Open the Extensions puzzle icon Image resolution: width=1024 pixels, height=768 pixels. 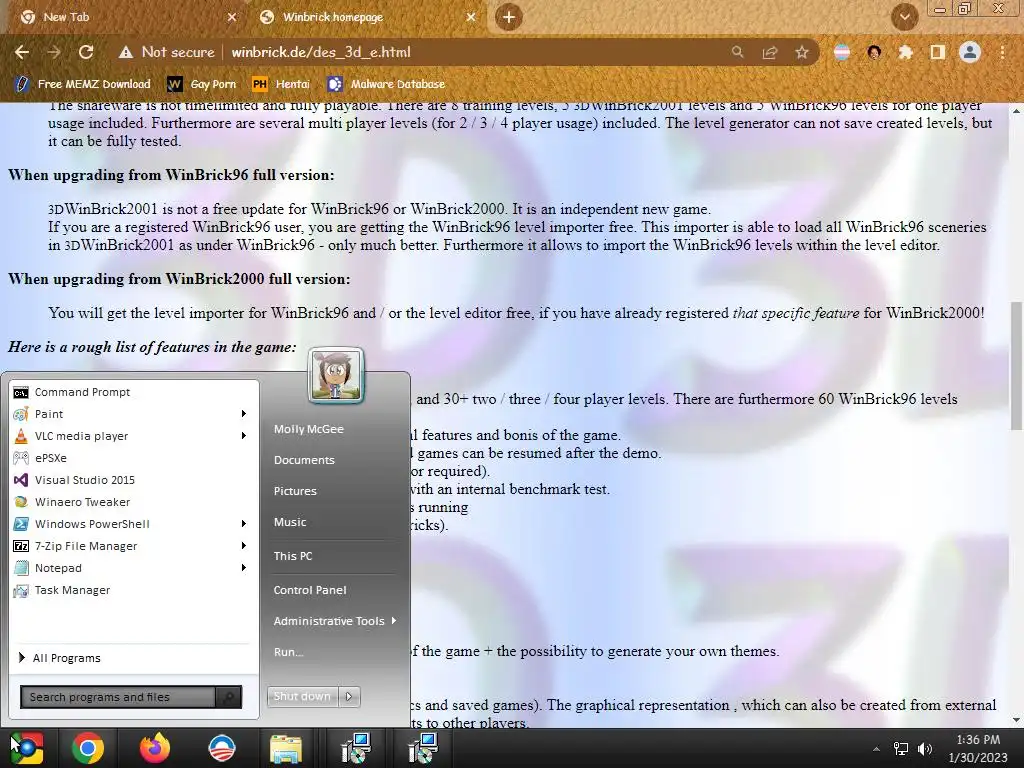[905, 52]
